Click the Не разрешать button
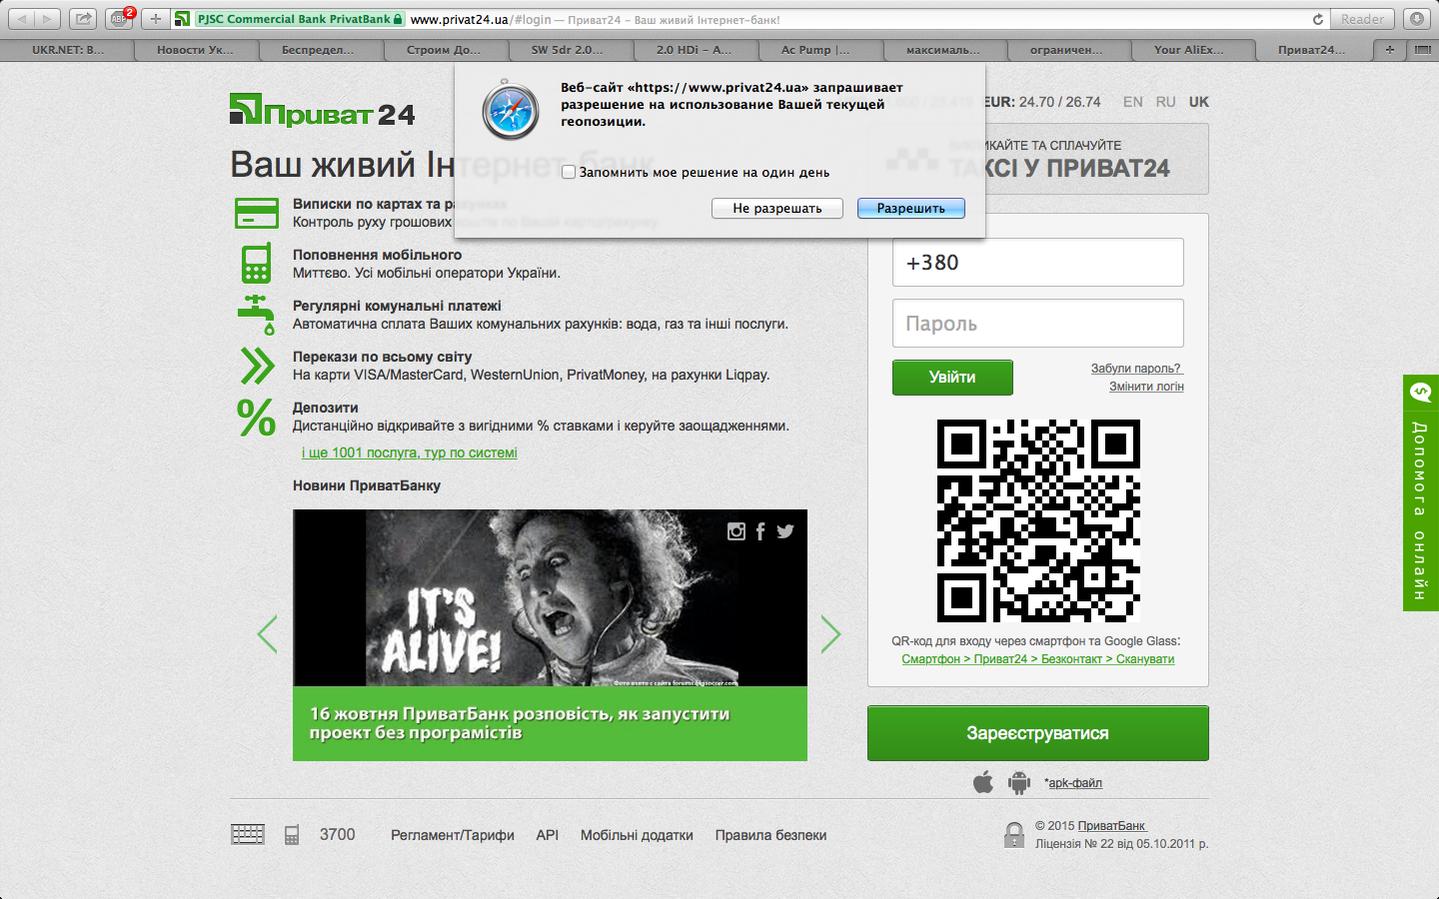Image resolution: width=1439 pixels, height=899 pixels. click(777, 208)
